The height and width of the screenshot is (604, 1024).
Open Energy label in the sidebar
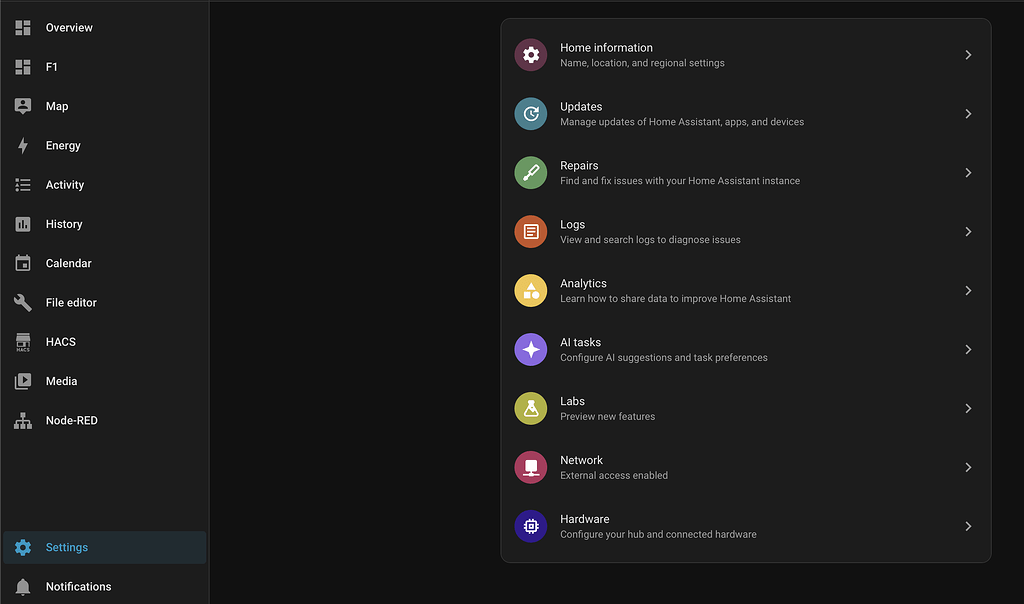pos(63,146)
